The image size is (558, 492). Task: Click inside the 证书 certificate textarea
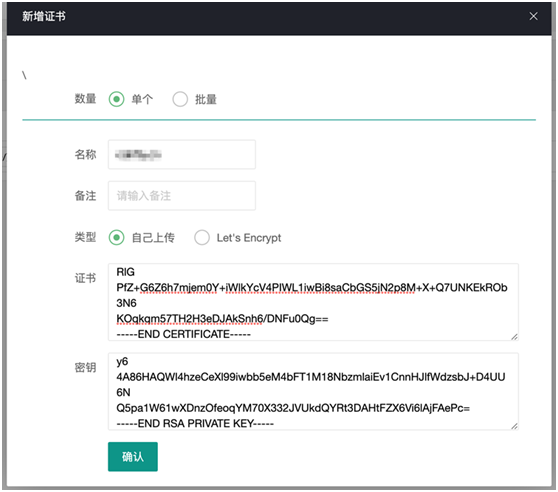coord(313,302)
